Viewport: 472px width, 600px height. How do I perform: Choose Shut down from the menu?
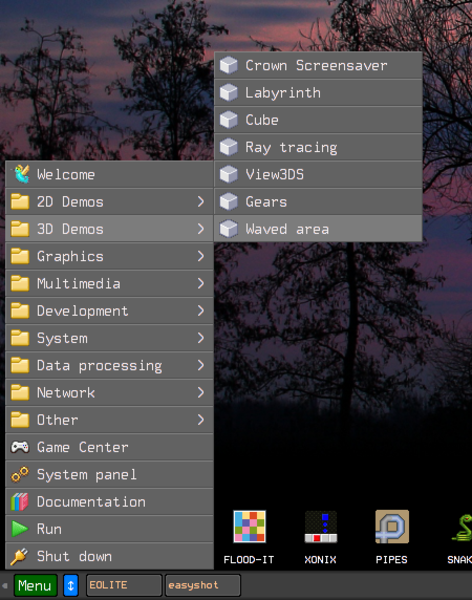pos(109,556)
